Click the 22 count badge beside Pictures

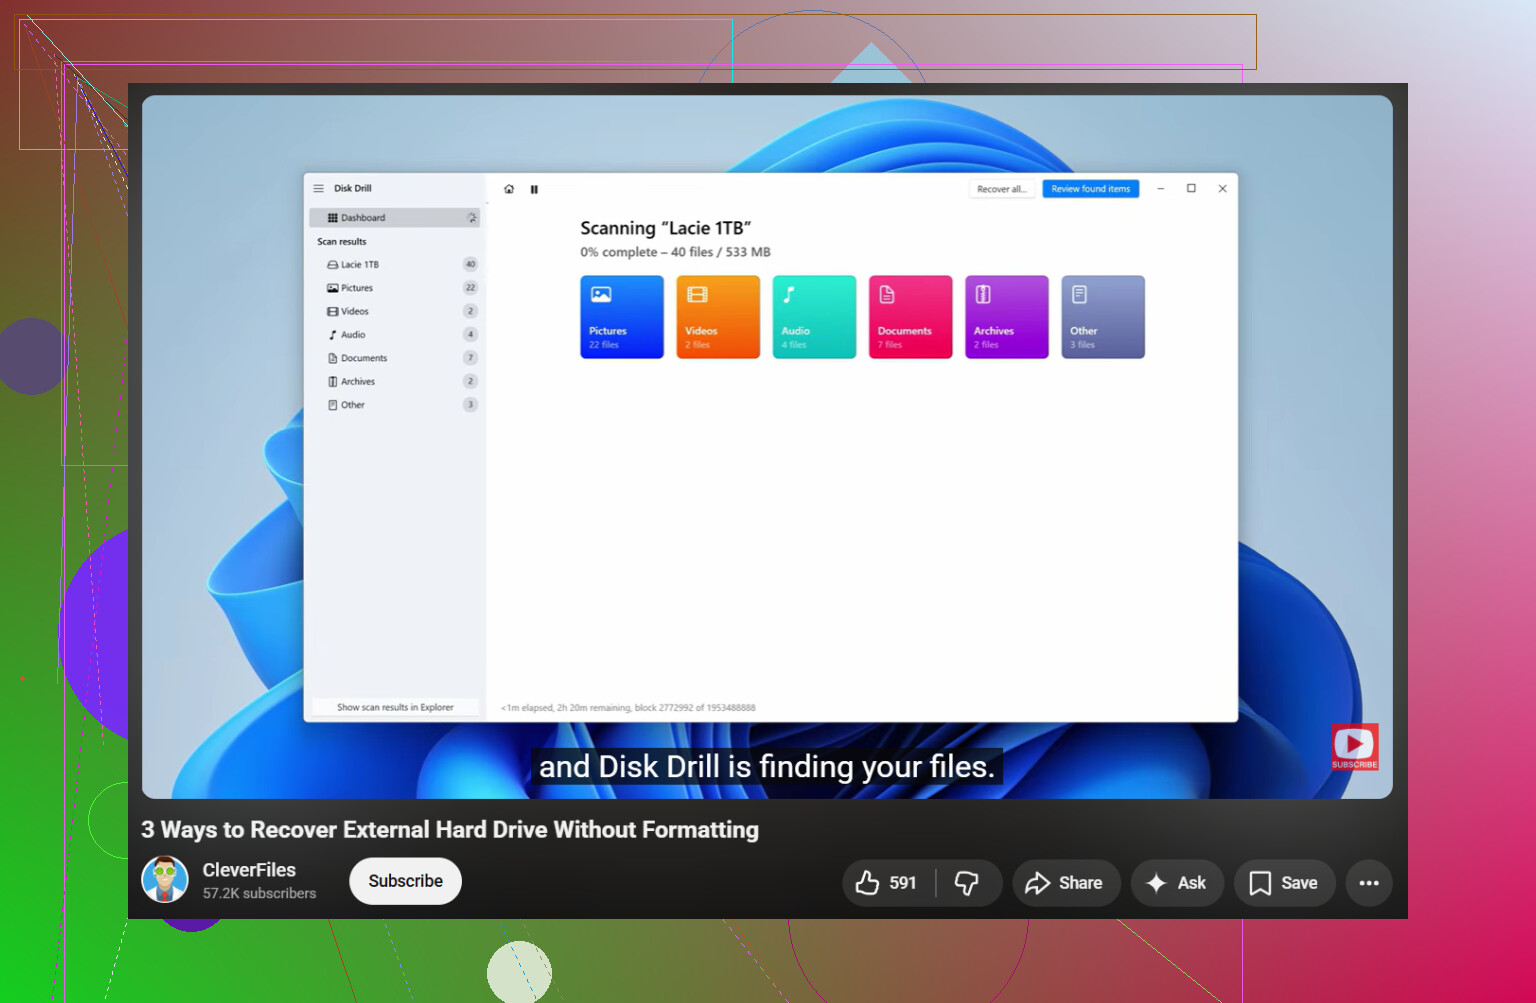pyautogui.click(x=470, y=288)
